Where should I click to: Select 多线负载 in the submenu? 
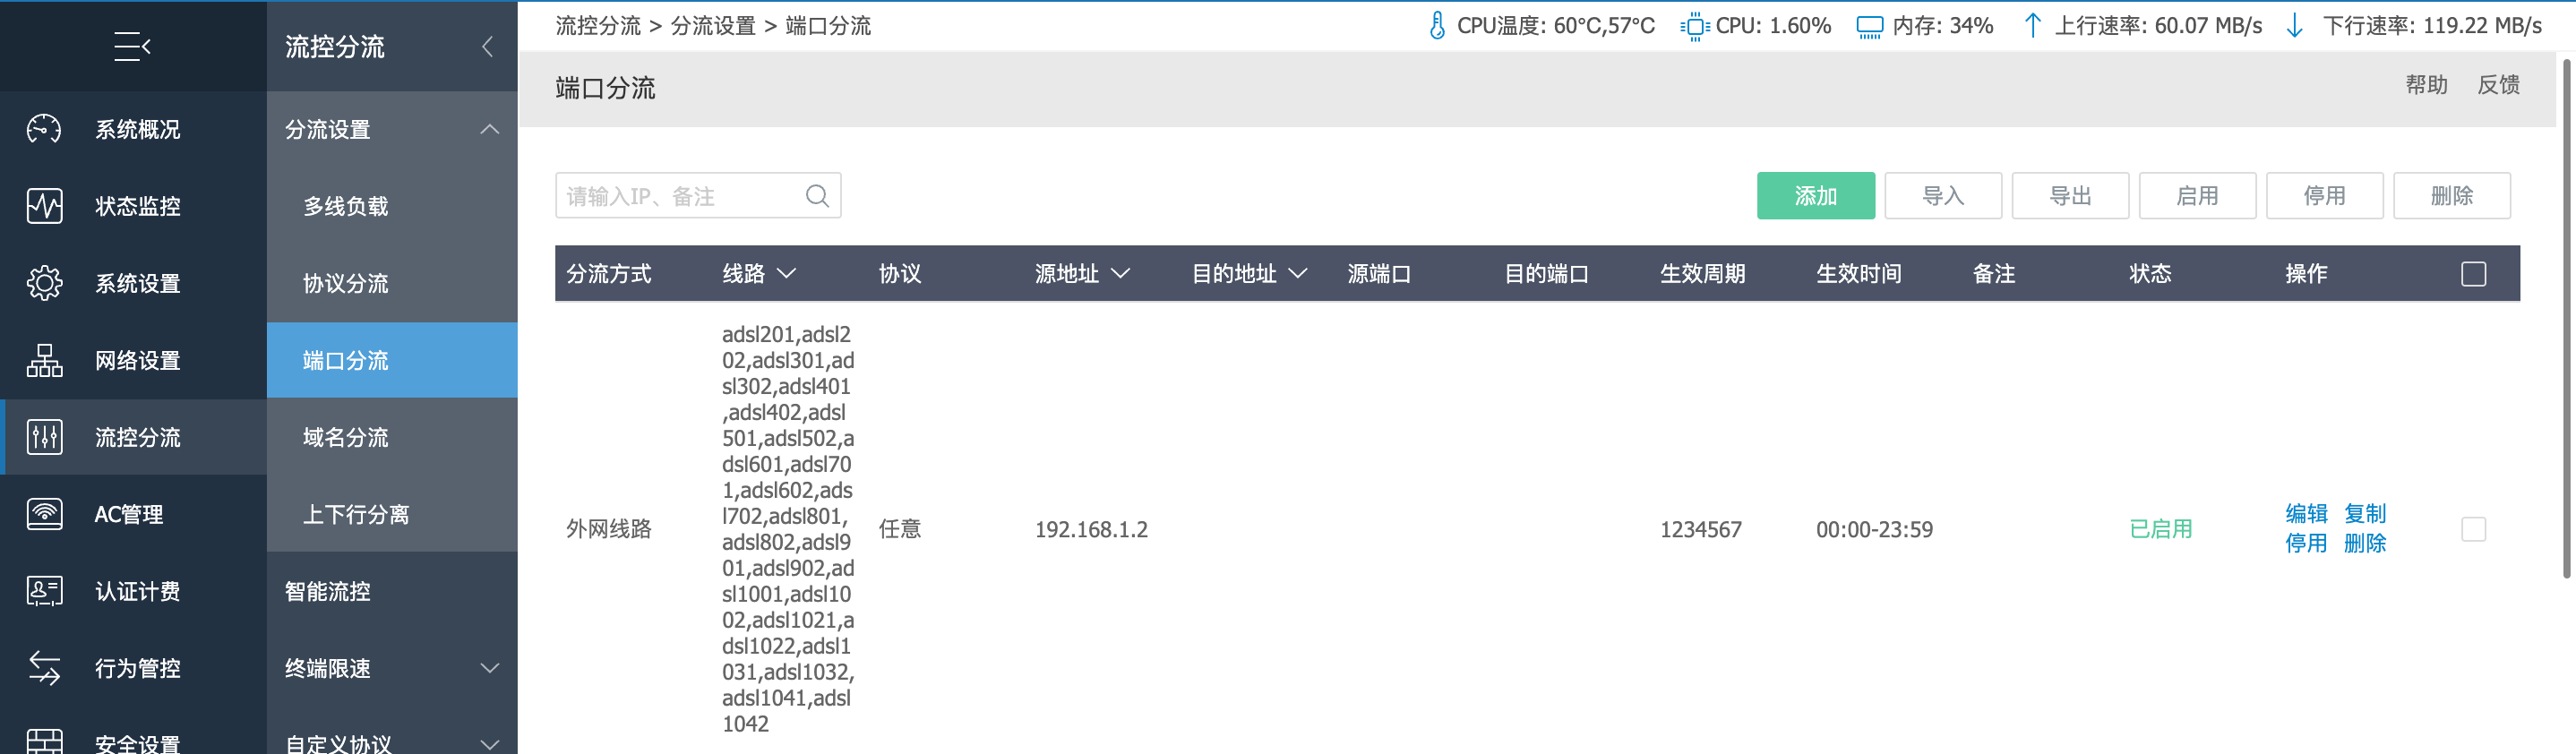(x=346, y=206)
